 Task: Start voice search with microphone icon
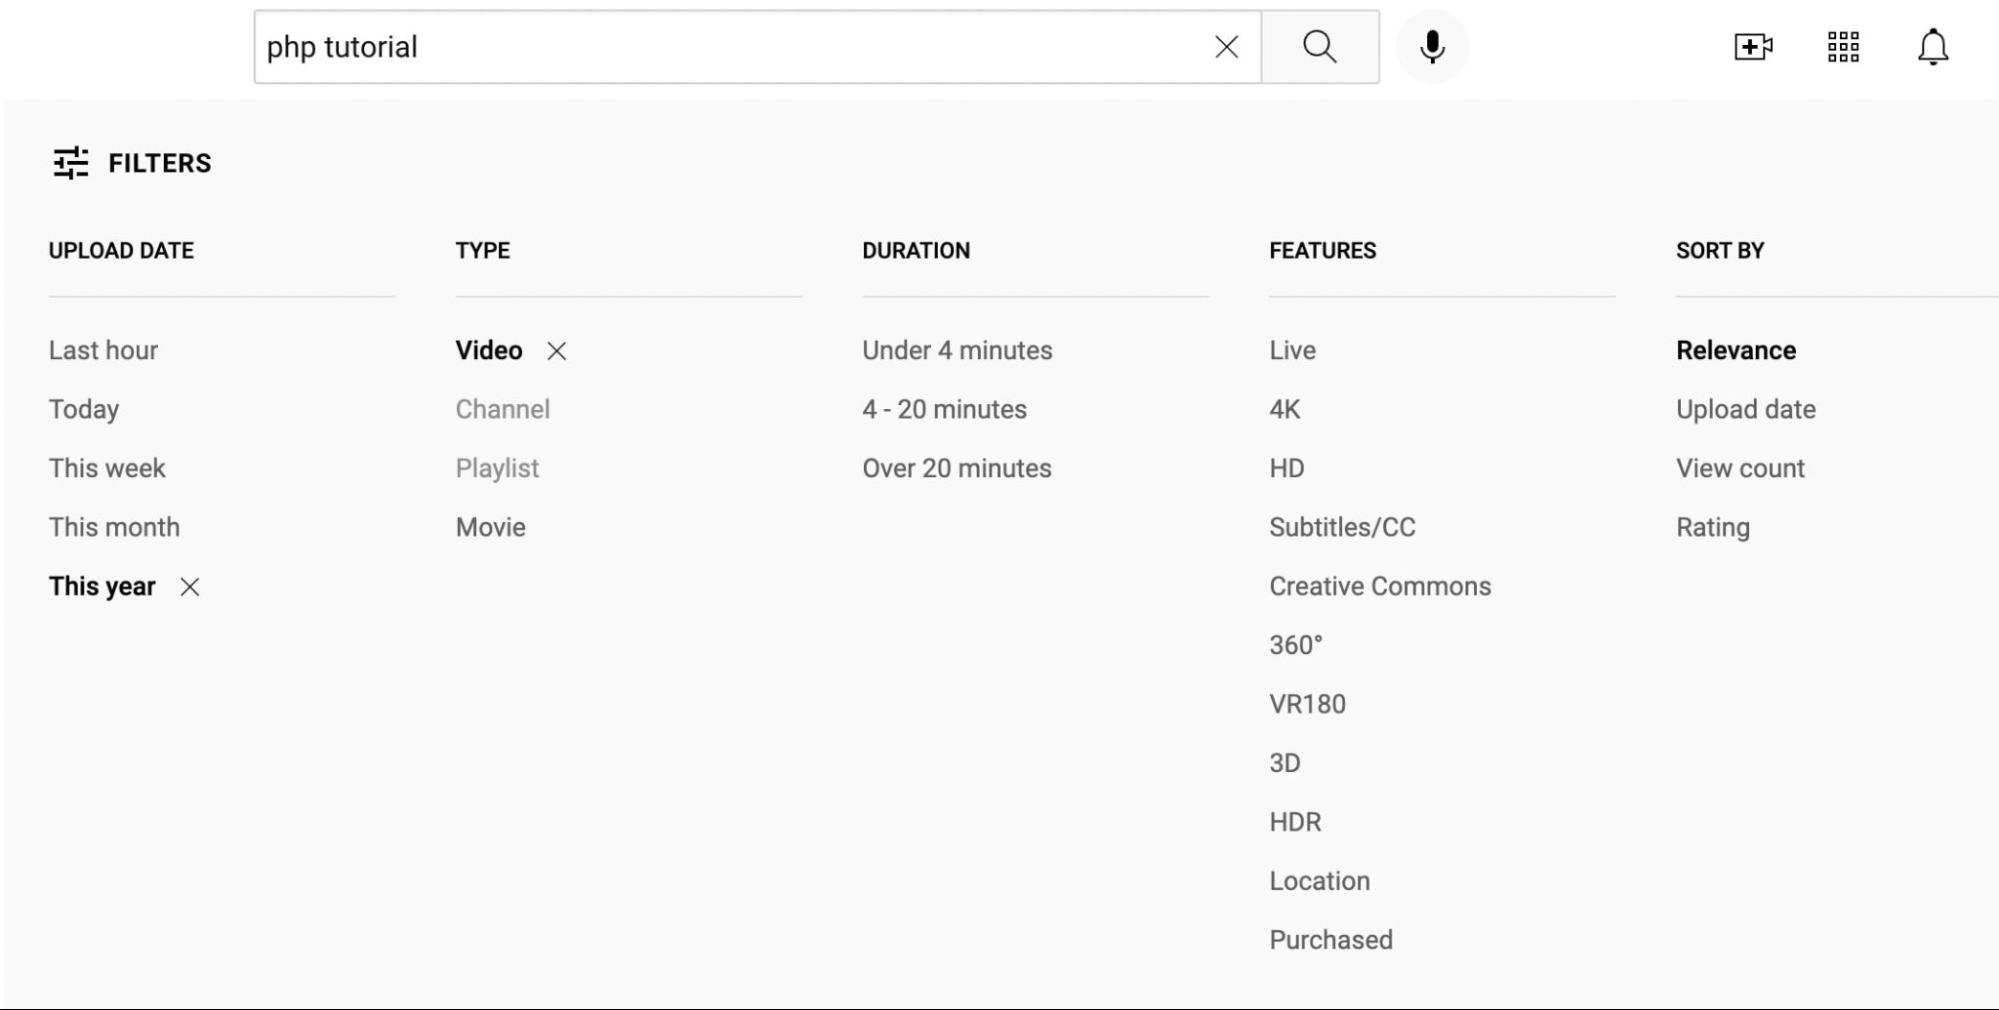pos(1432,47)
